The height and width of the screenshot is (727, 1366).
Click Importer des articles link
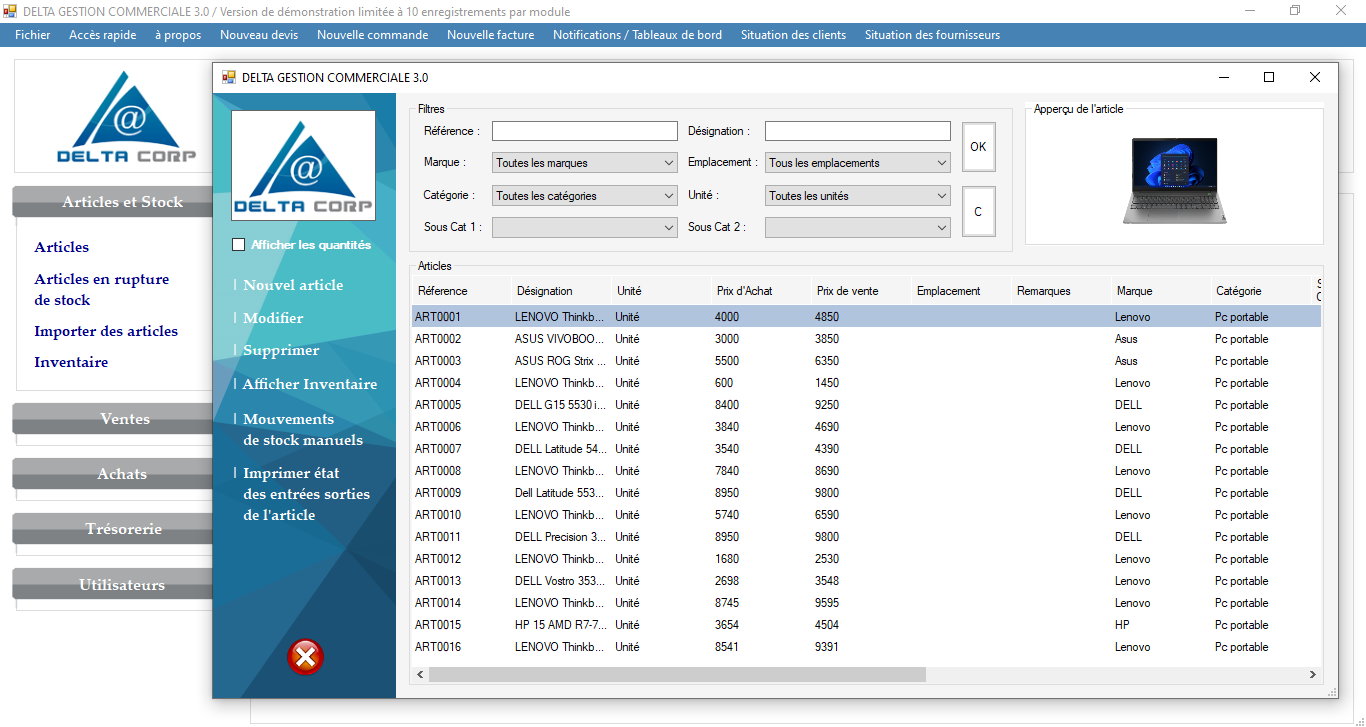tap(106, 331)
